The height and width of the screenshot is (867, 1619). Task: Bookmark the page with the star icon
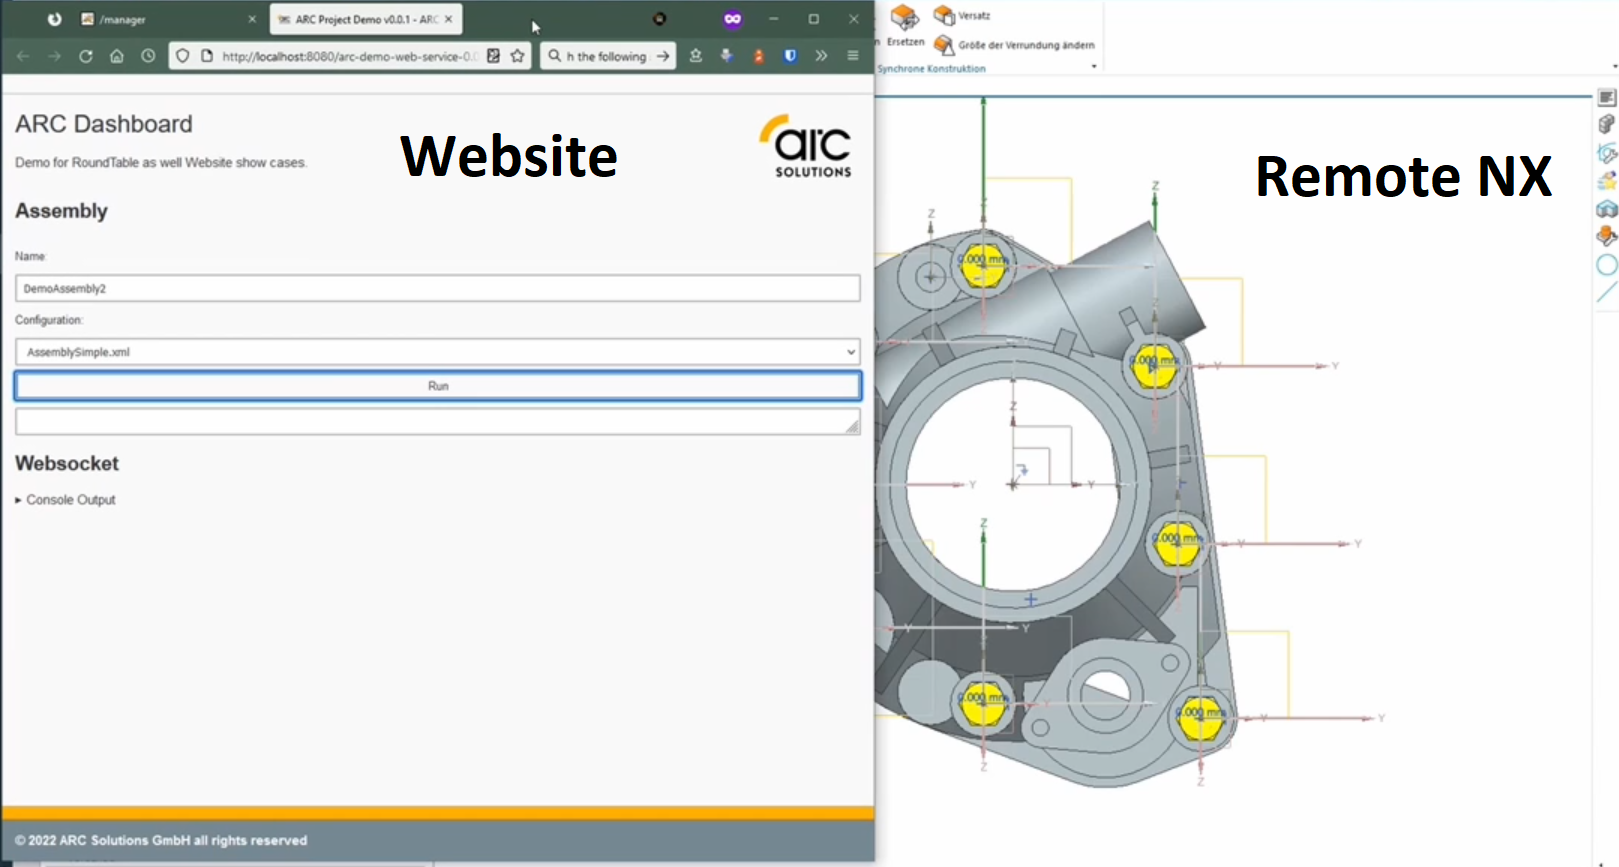point(517,56)
